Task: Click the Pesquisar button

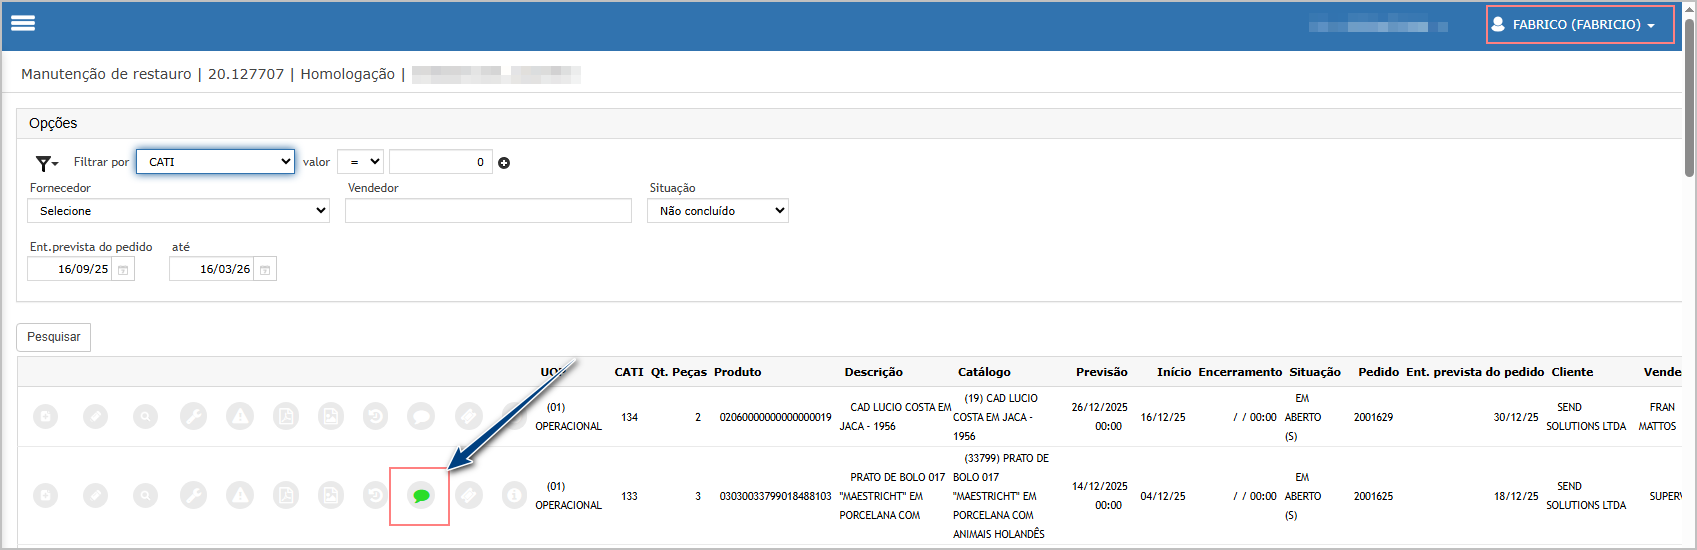Action: click(54, 337)
